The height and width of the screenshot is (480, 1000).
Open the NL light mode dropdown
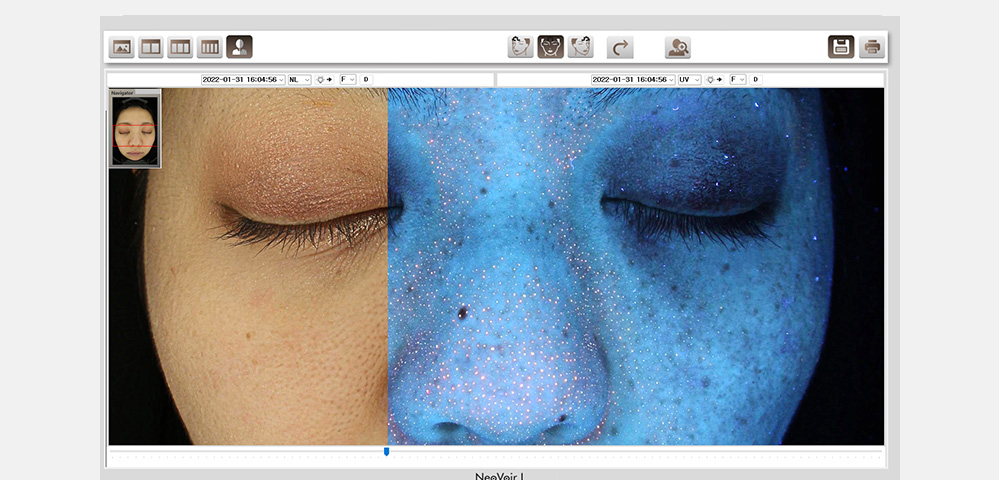(x=299, y=79)
